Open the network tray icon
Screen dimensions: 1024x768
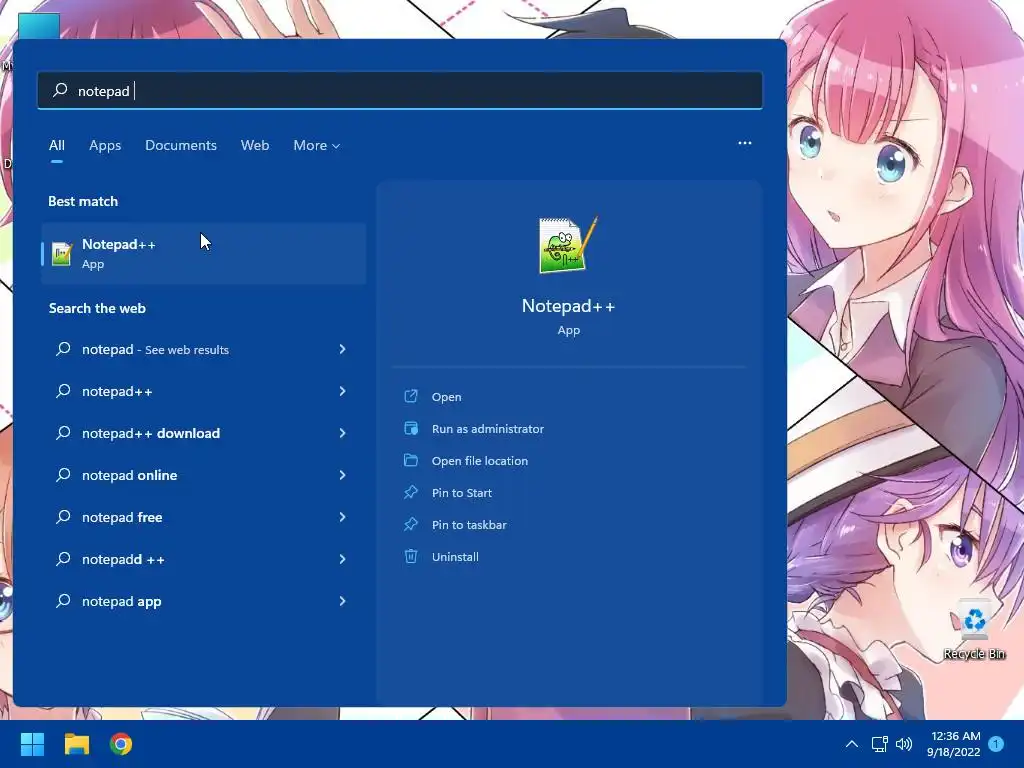(879, 744)
